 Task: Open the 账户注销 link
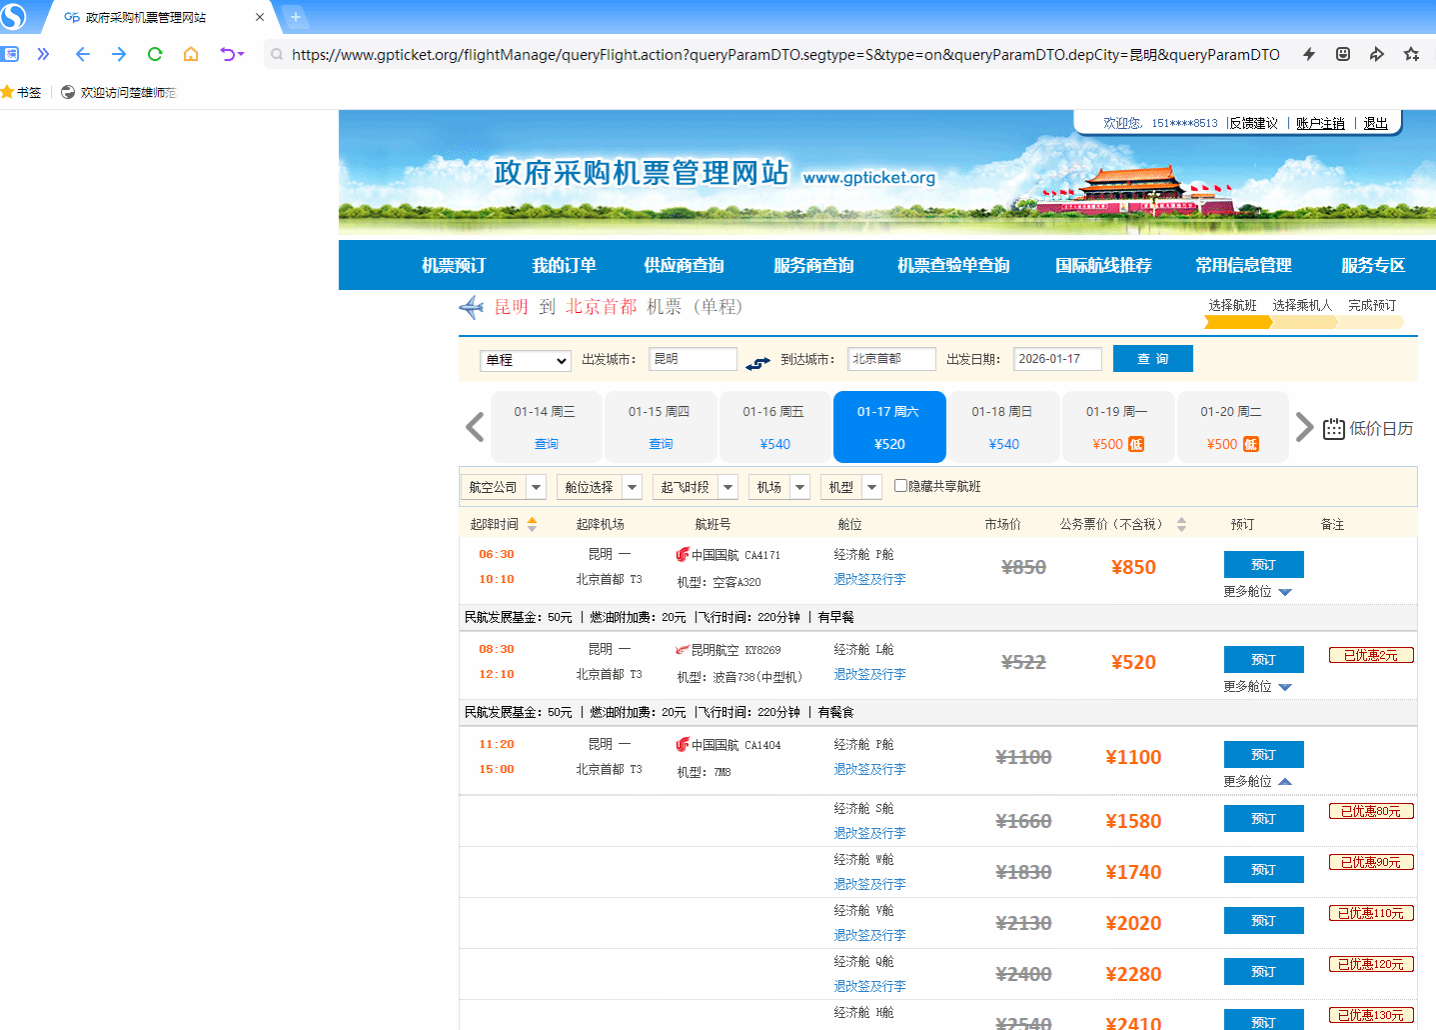tap(1321, 123)
